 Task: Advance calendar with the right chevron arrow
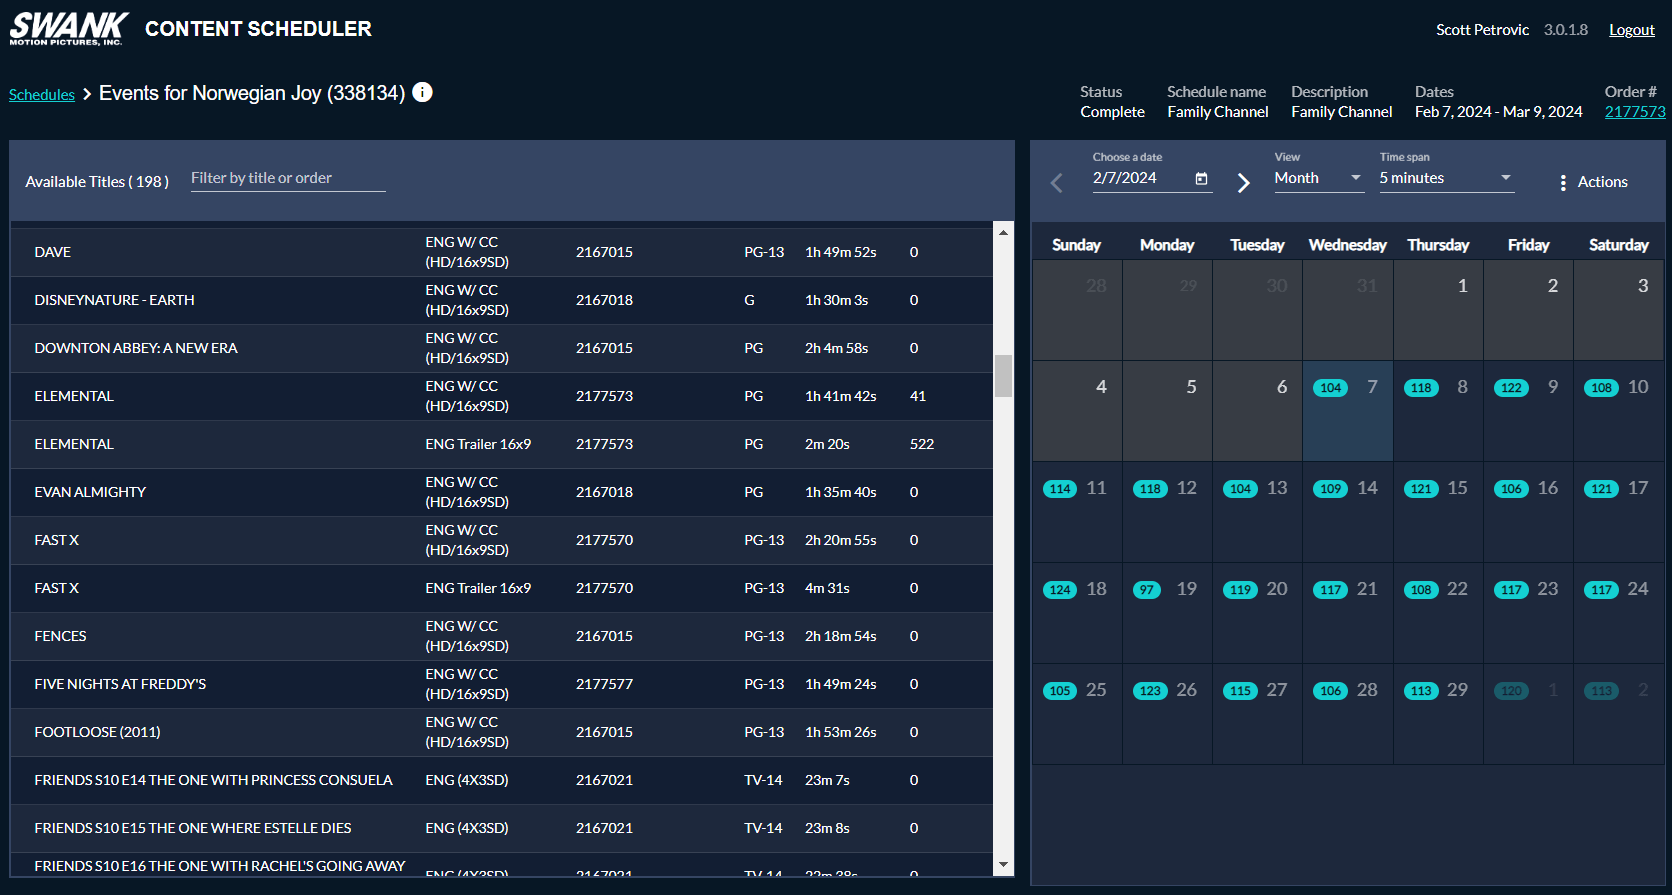(1243, 183)
